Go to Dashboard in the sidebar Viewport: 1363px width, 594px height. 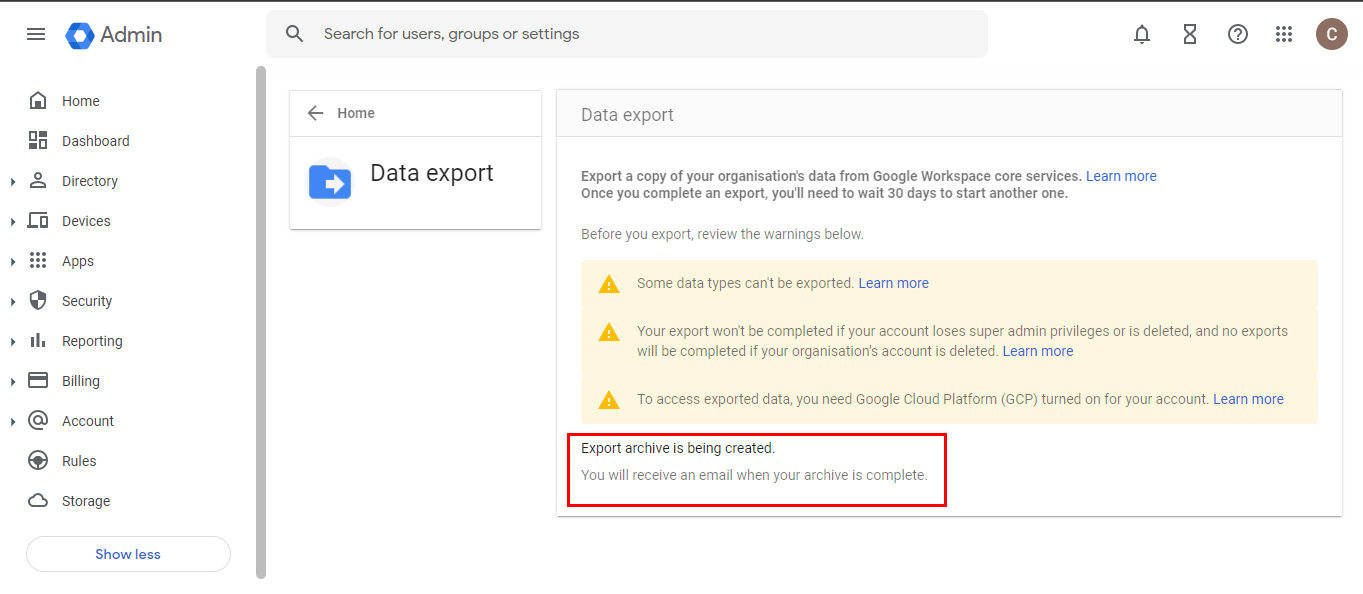pos(95,141)
